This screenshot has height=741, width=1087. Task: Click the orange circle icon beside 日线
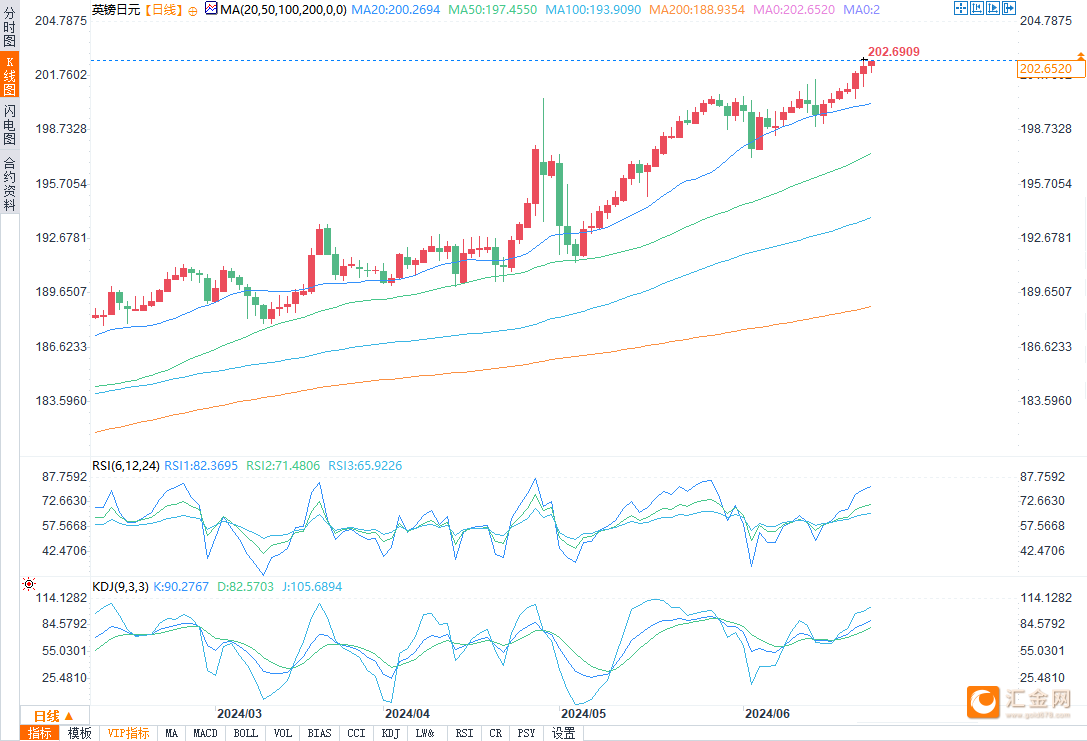[193, 10]
